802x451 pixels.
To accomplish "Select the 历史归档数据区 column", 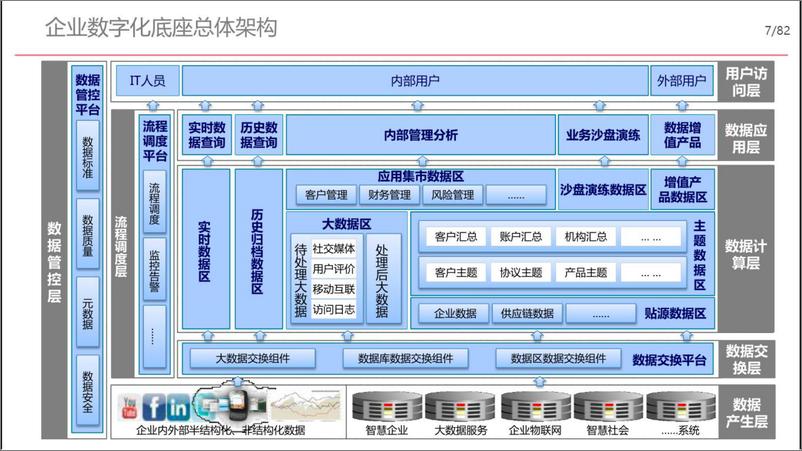I will click(258, 249).
